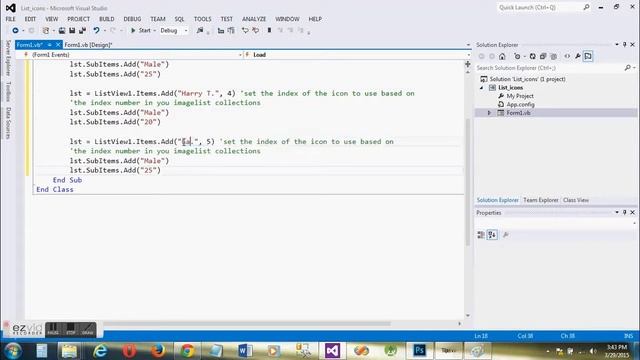This screenshot has height=360, width=640.
Task: Open the VIEW menu
Action: [x=51, y=19]
